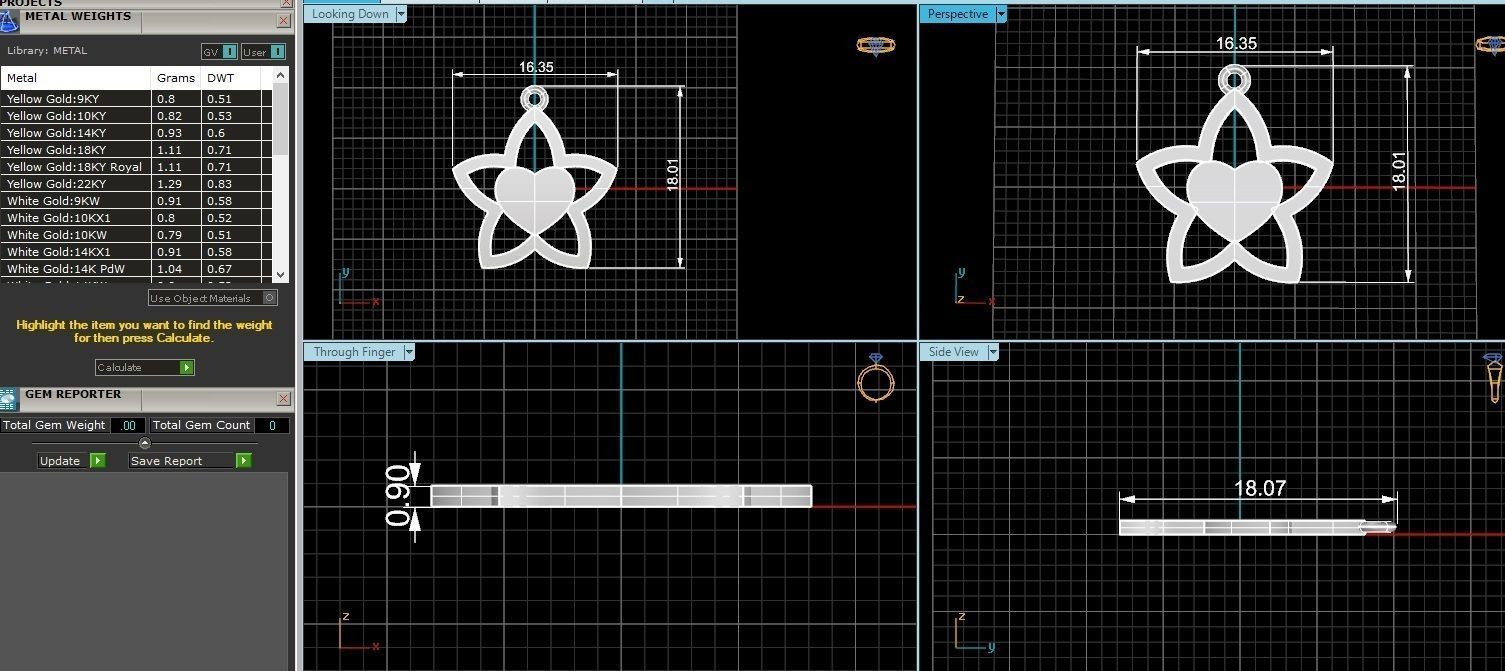The width and height of the screenshot is (1505, 671).
Task: Select Yellow Gold:10KY row
Action: coord(136,116)
